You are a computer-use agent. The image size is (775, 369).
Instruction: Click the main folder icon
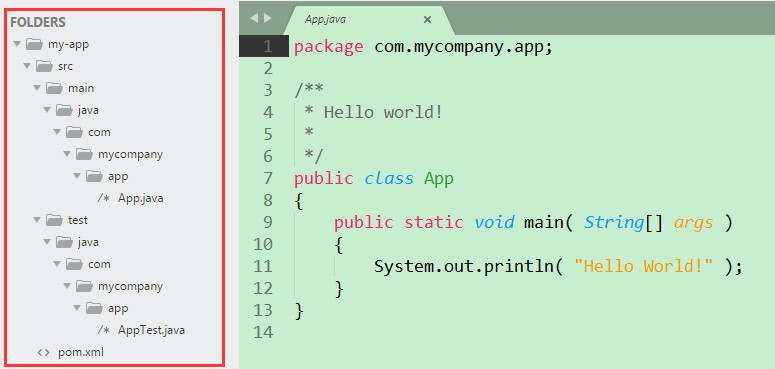(54, 88)
